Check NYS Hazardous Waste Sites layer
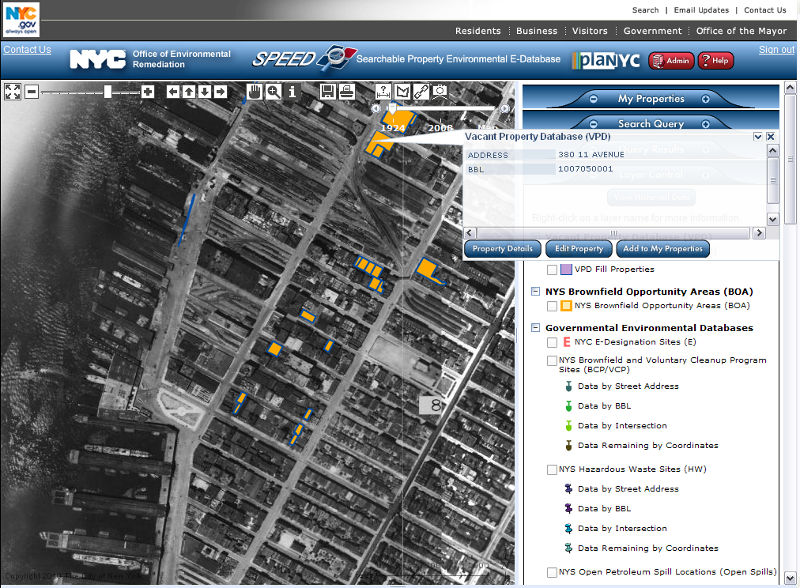800x588 pixels. (x=552, y=470)
